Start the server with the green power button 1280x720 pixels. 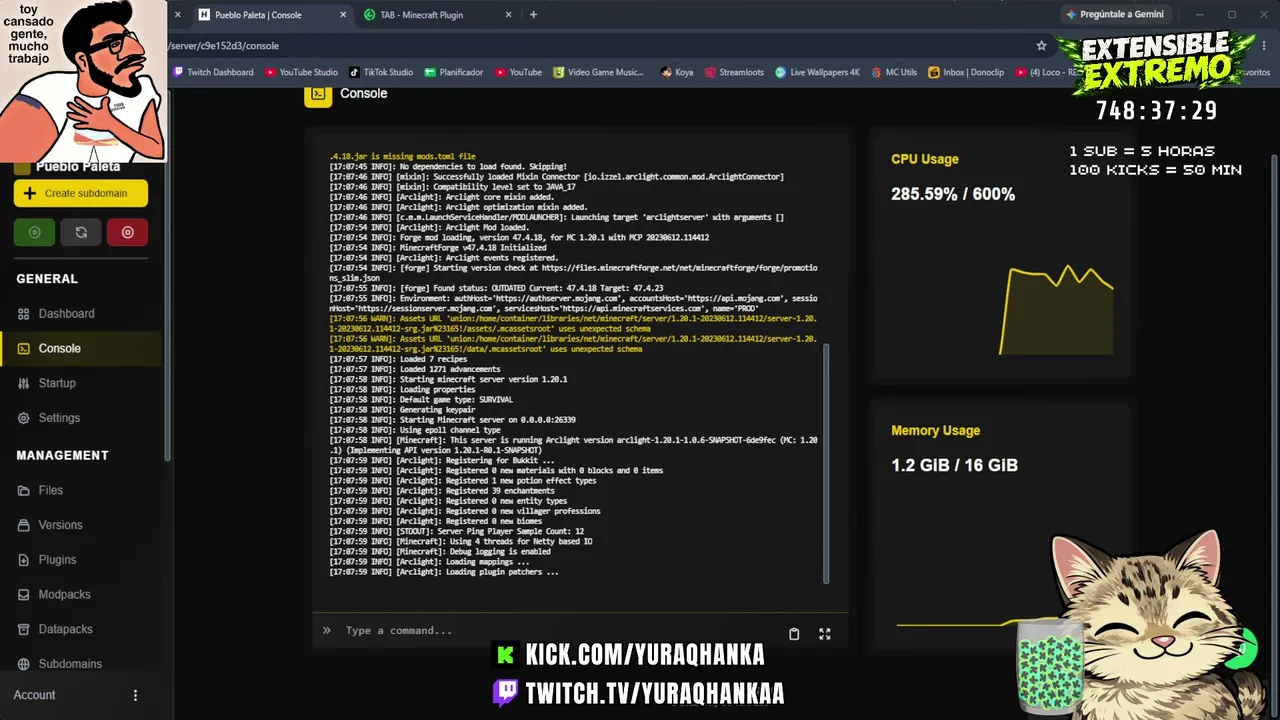pyautogui.click(x=34, y=232)
